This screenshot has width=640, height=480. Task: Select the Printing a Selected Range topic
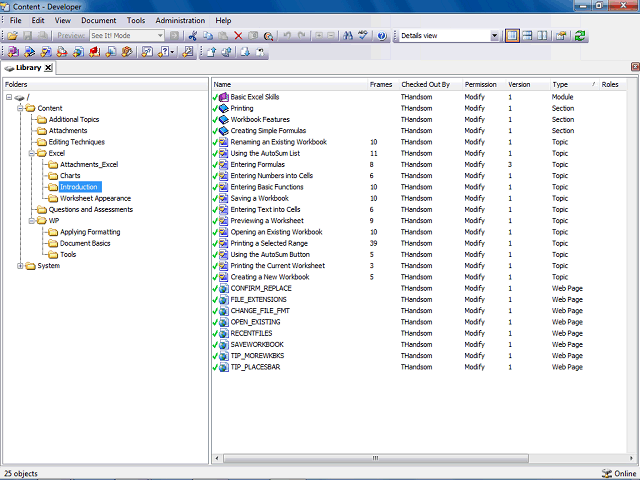(269, 243)
